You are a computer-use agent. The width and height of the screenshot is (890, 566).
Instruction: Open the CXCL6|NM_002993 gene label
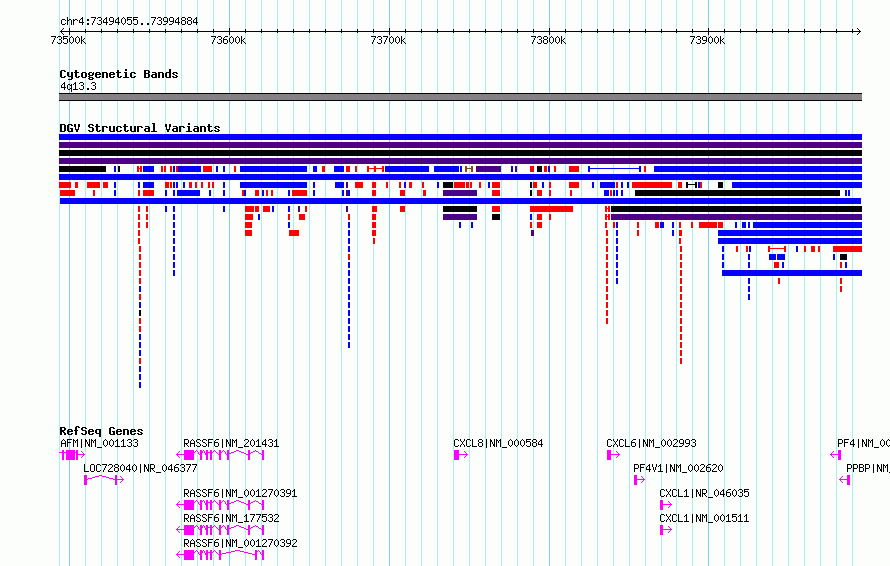651,443
